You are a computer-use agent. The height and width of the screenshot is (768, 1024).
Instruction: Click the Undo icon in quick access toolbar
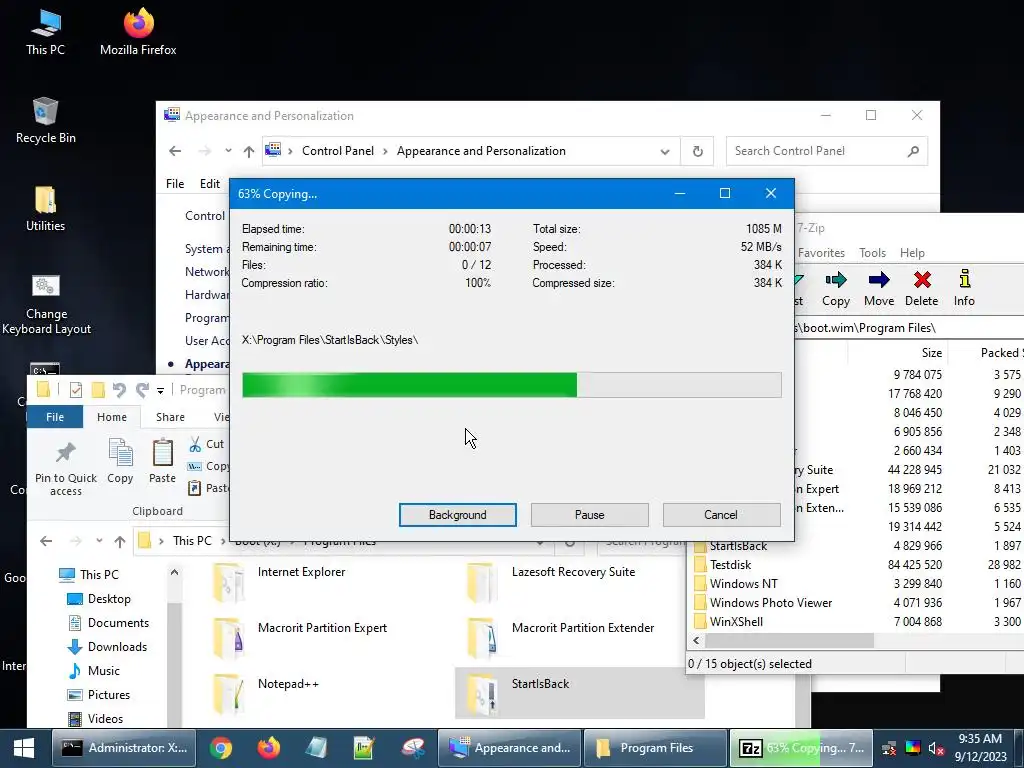[x=119, y=390]
